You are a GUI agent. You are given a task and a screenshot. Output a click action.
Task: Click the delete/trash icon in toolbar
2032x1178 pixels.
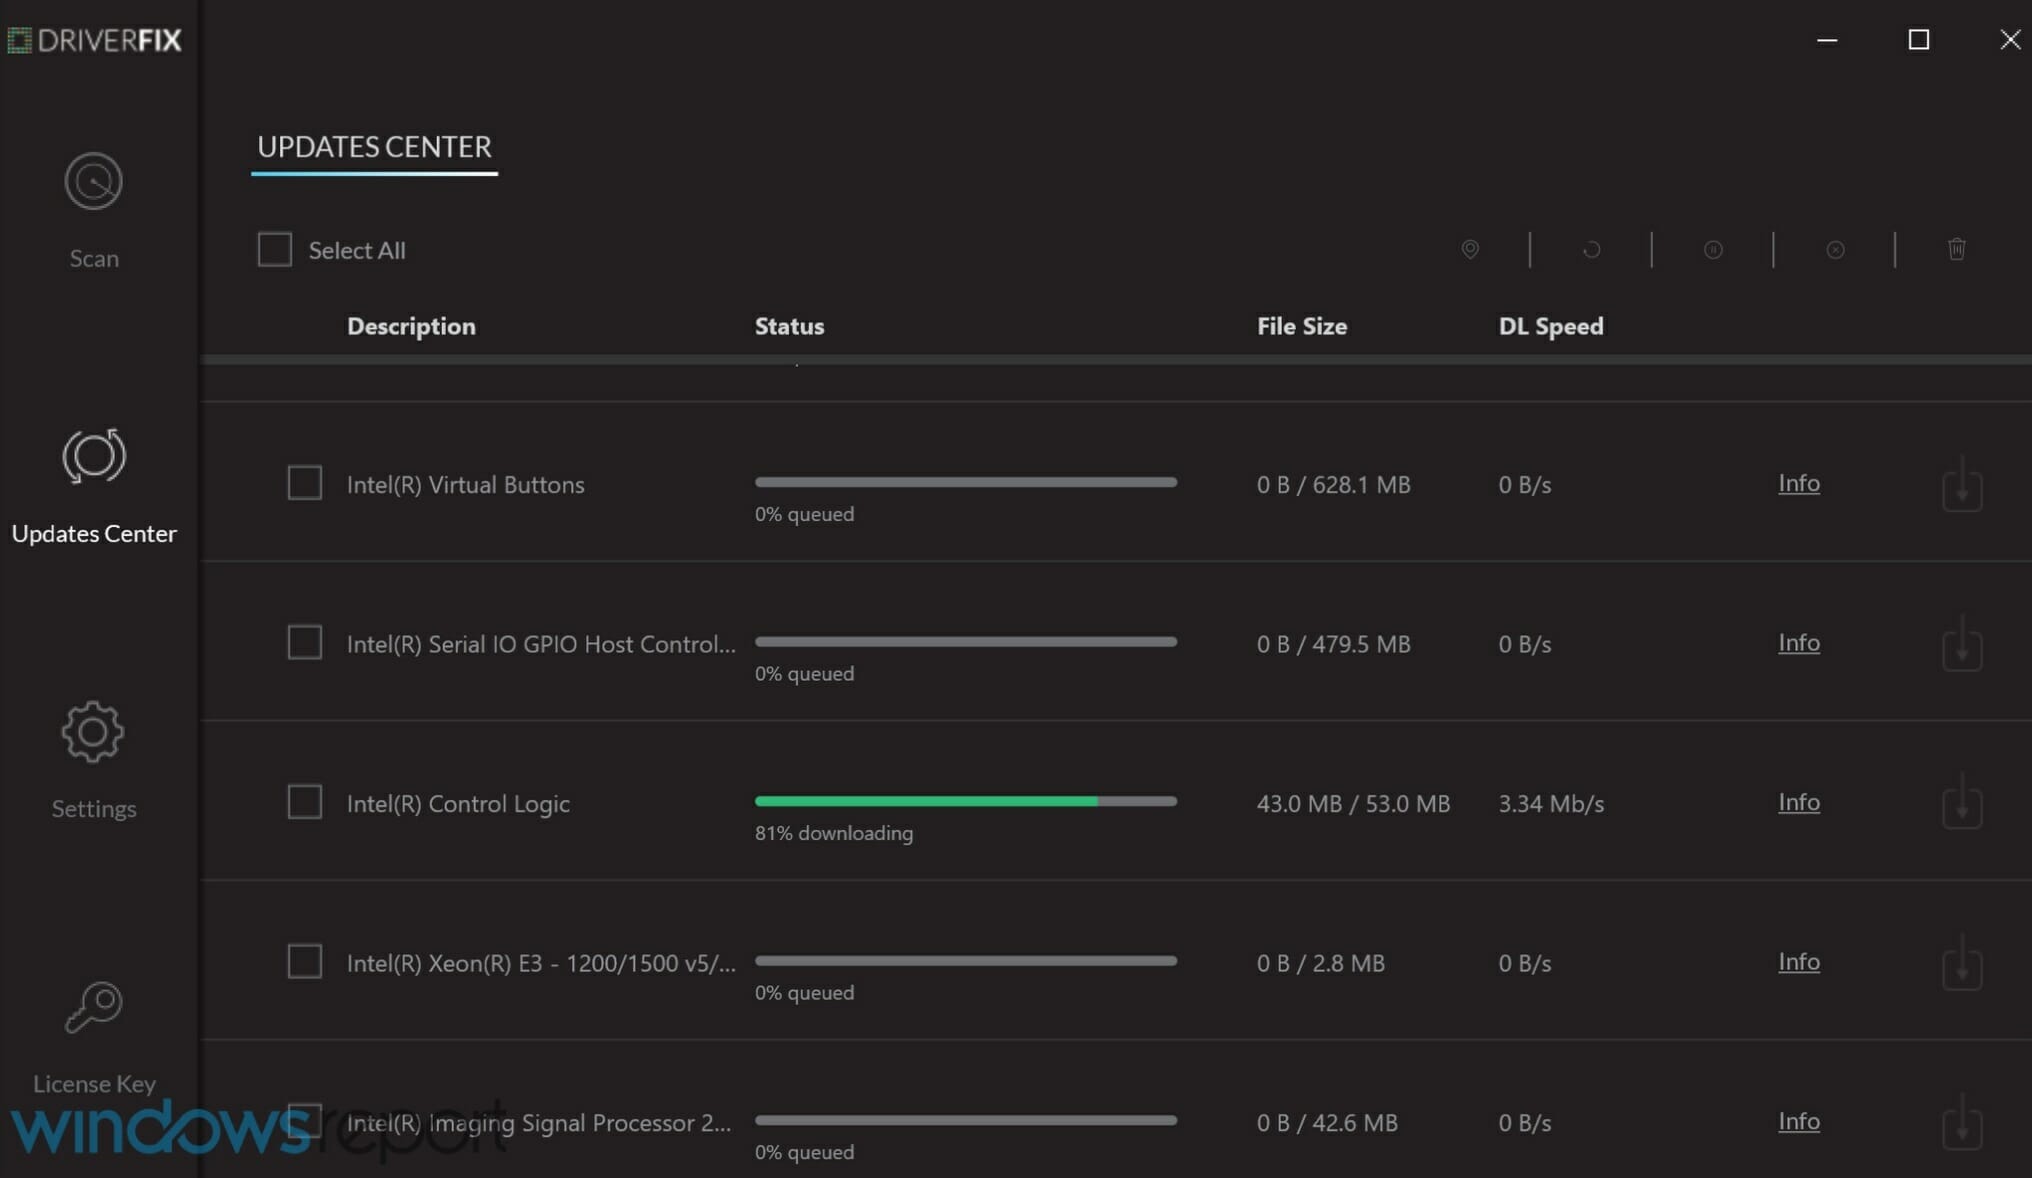pyautogui.click(x=1956, y=250)
